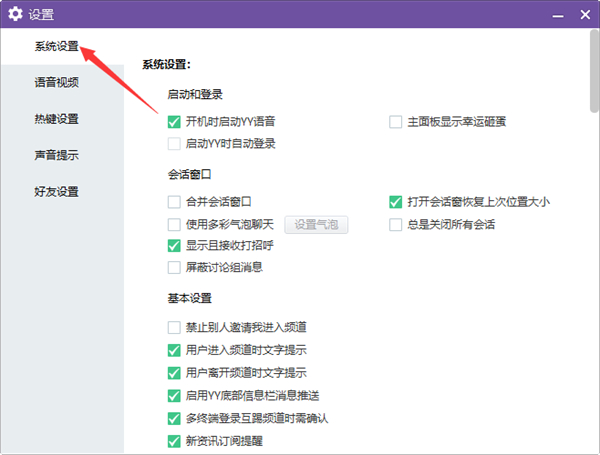Click the 基本设置 section heading
Screen dimensions: 600x455
(190, 298)
